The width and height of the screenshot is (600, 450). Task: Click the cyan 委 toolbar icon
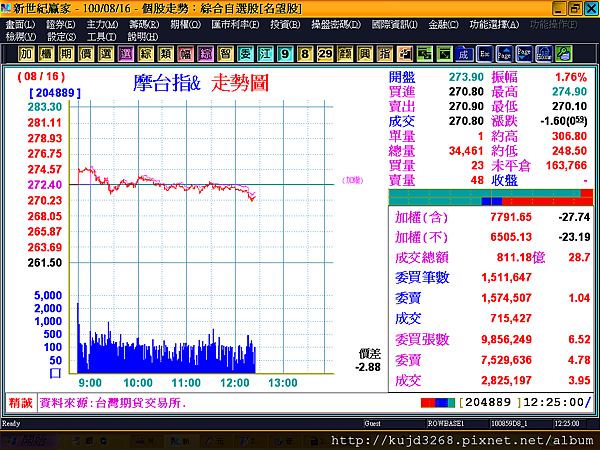[x=245, y=54]
